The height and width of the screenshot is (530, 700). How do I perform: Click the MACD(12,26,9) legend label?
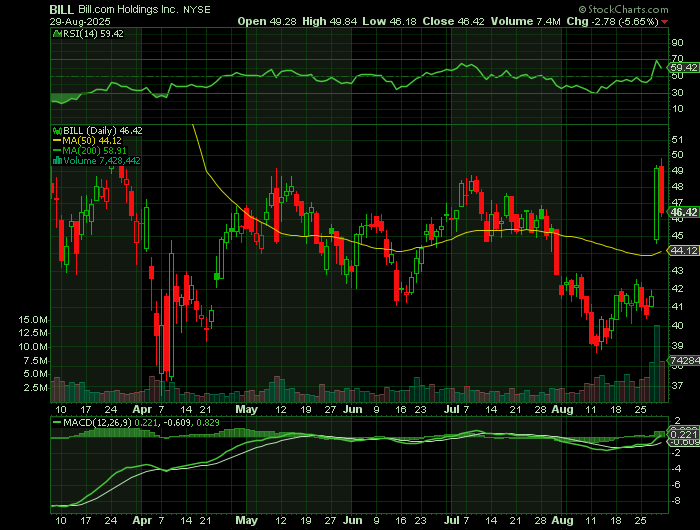[97, 422]
